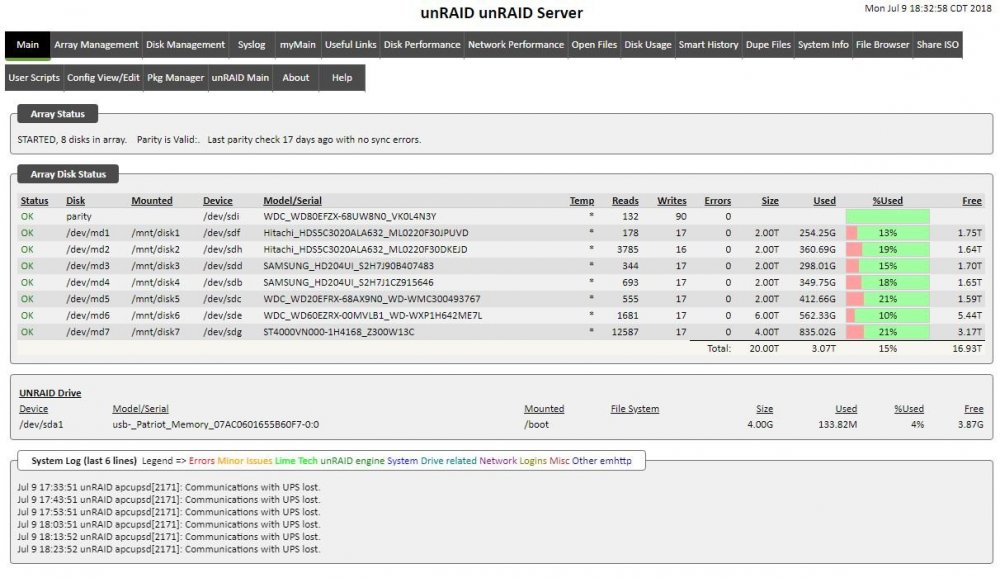Open Useful Links tab

point(350,45)
